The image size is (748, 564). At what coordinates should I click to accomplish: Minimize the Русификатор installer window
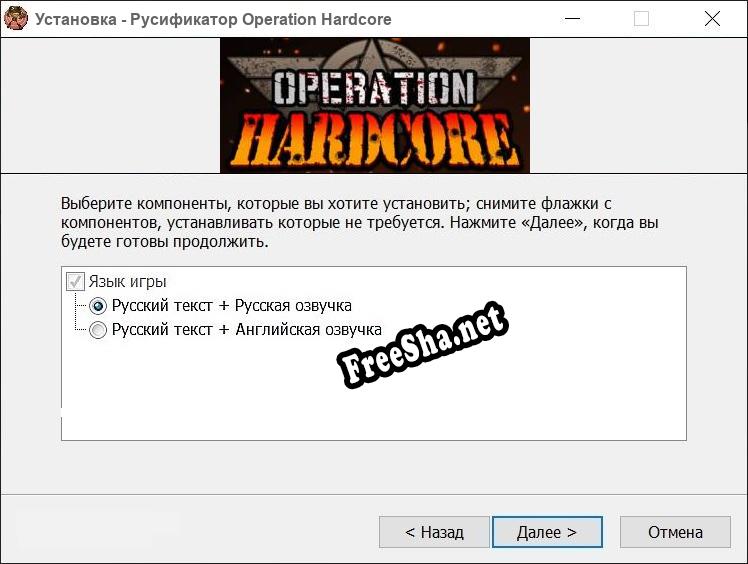572,19
